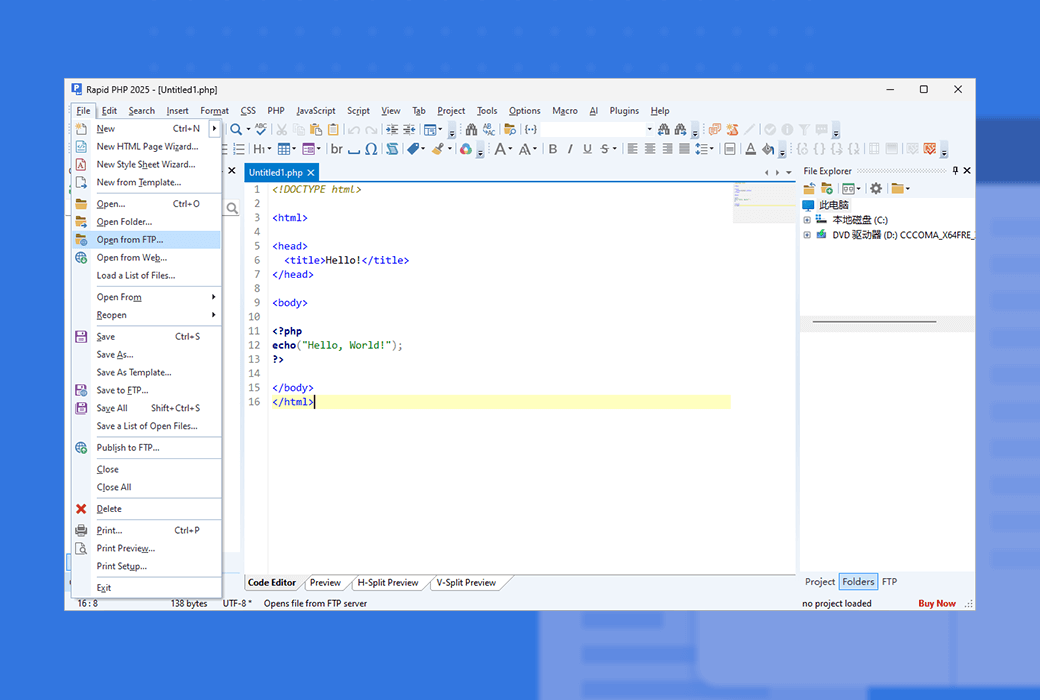Click the folder-up icon in File Explorer
This screenshot has height=700, width=1040.
coord(809,188)
